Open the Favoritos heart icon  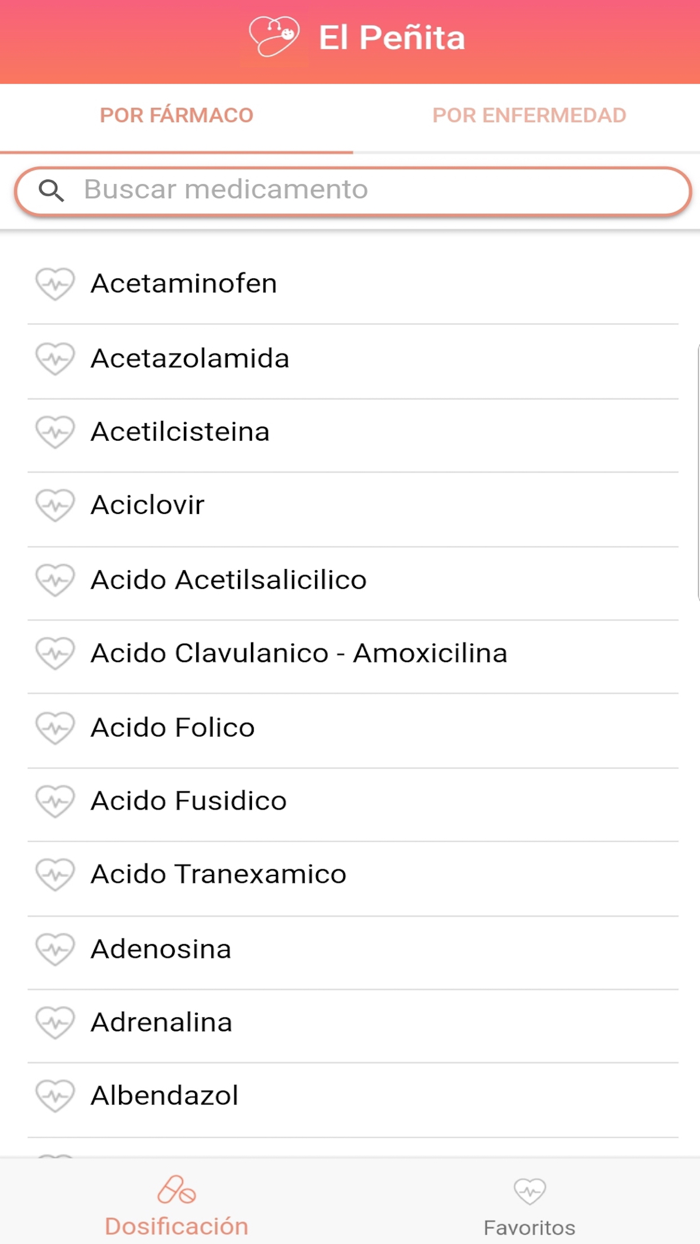pos(529,1191)
